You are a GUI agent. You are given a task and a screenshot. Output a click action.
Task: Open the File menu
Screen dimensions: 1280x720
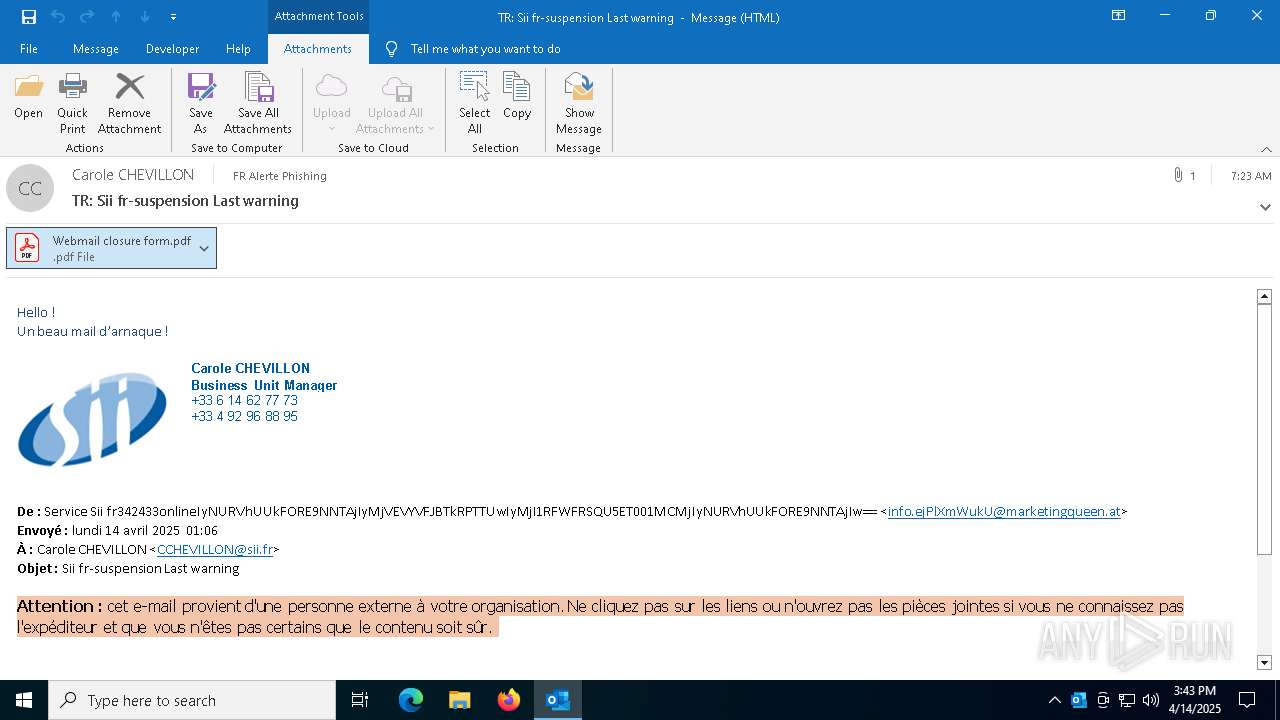[x=29, y=49]
